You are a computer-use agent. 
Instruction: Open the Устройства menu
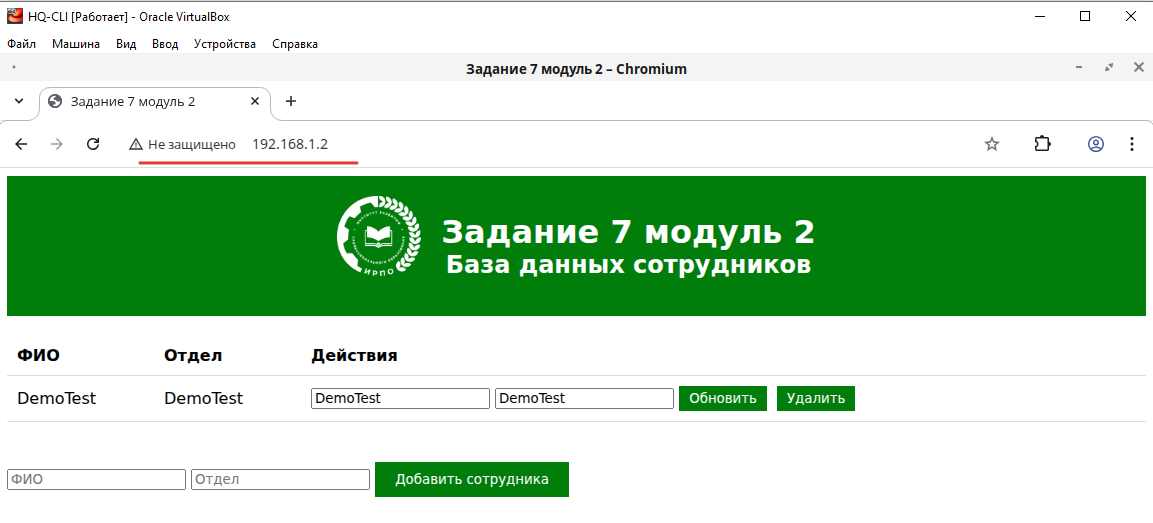tap(225, 44)
